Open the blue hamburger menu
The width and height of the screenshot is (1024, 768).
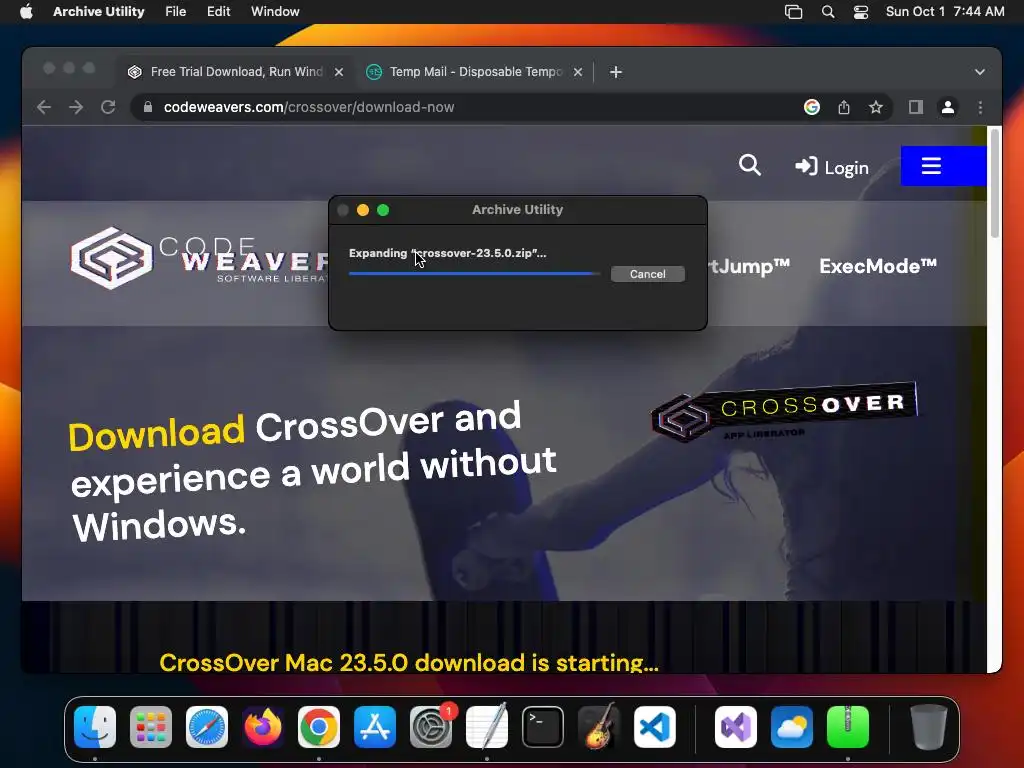(943, 166)
